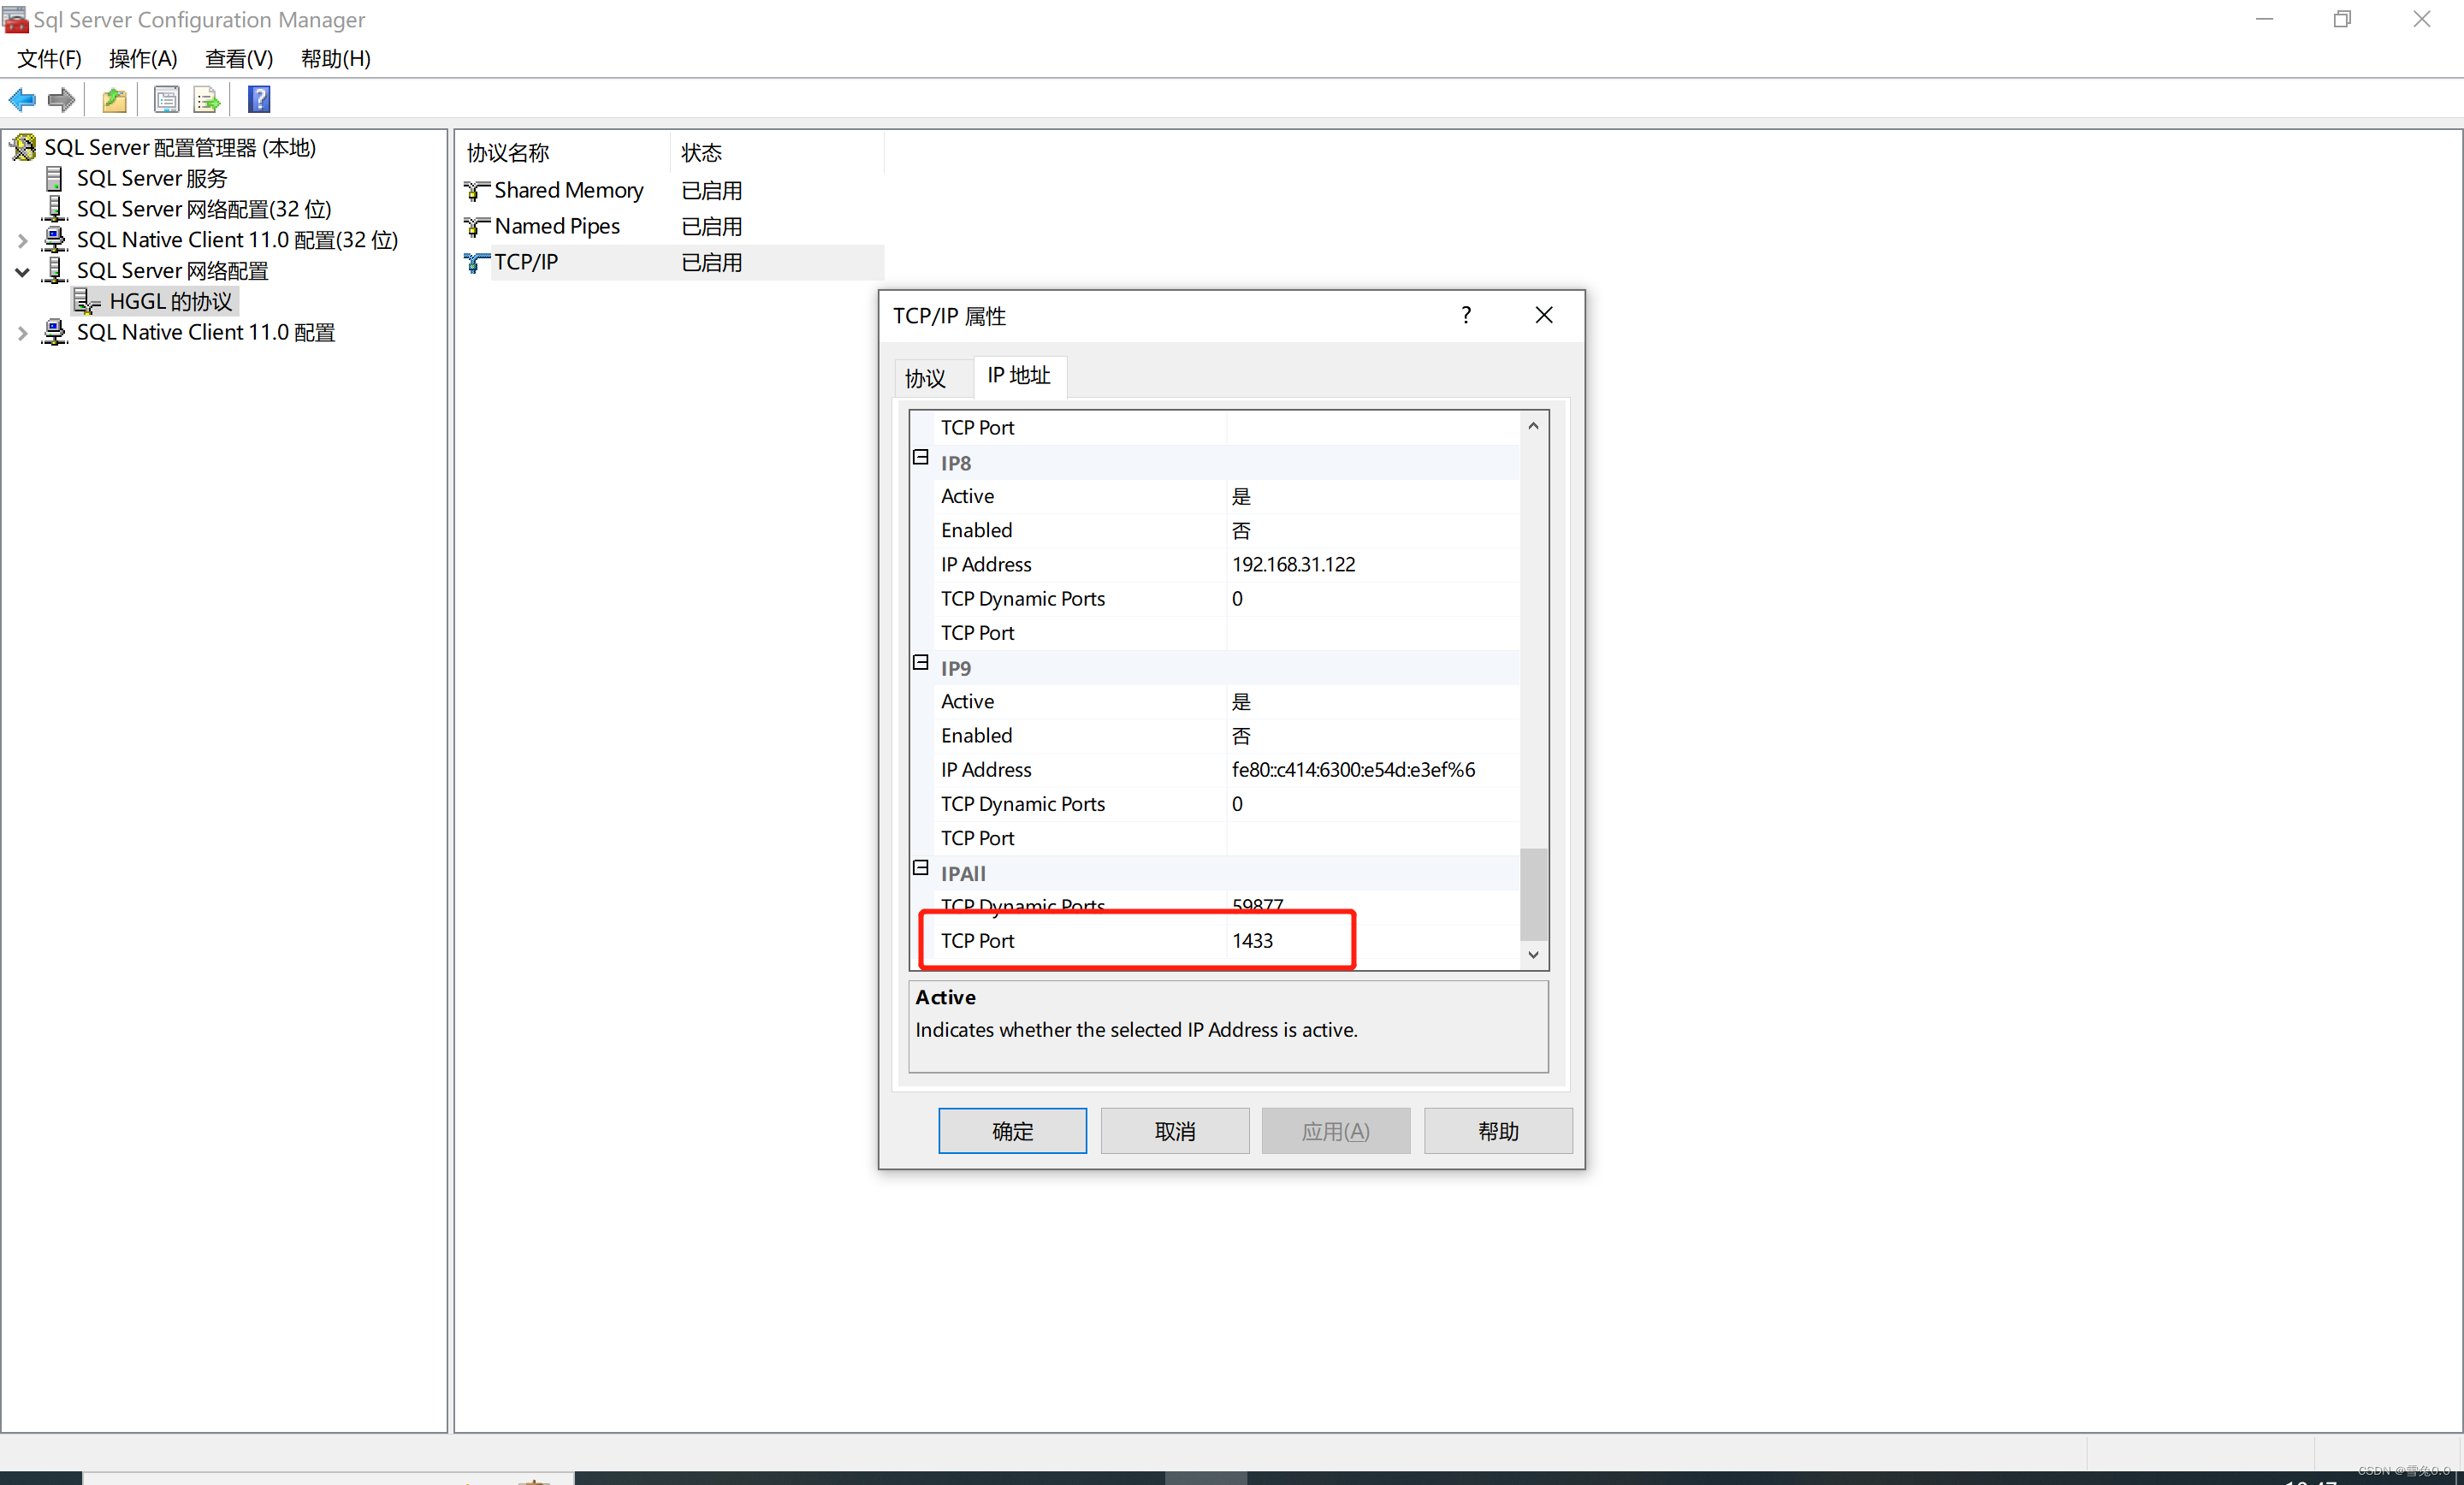Click the 取消 button

click(1174, 1130)
